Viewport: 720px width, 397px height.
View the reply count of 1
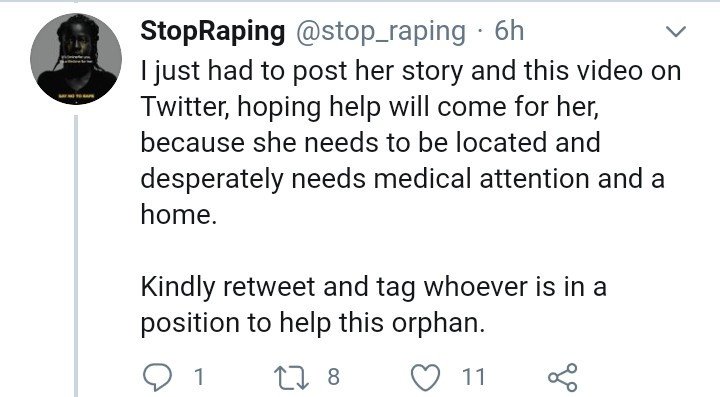(x=199, y=377)
